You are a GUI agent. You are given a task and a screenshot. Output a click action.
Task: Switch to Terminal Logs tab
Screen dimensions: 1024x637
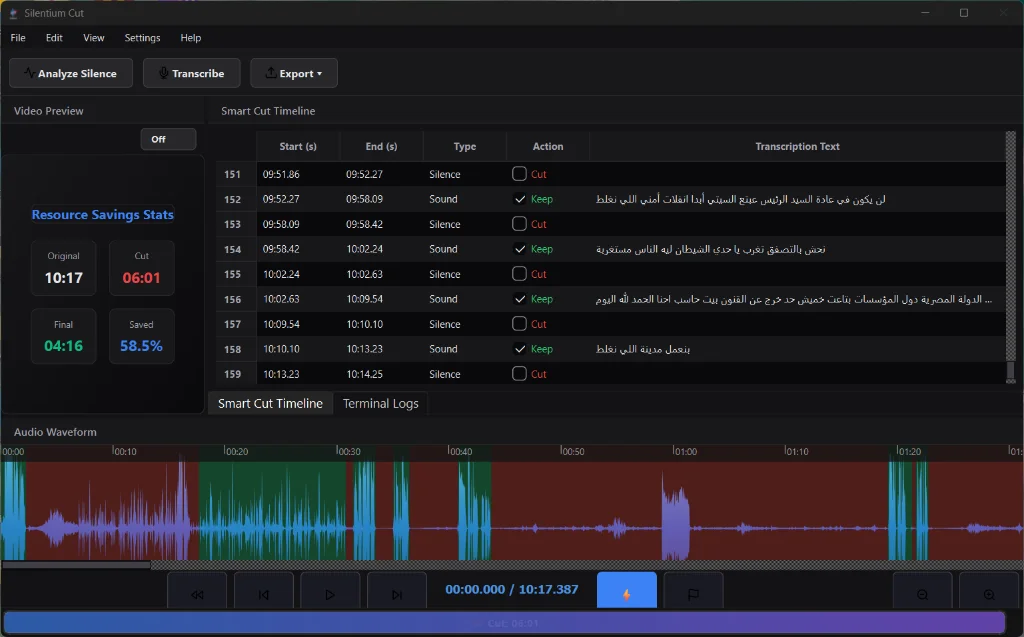point(381,403)
